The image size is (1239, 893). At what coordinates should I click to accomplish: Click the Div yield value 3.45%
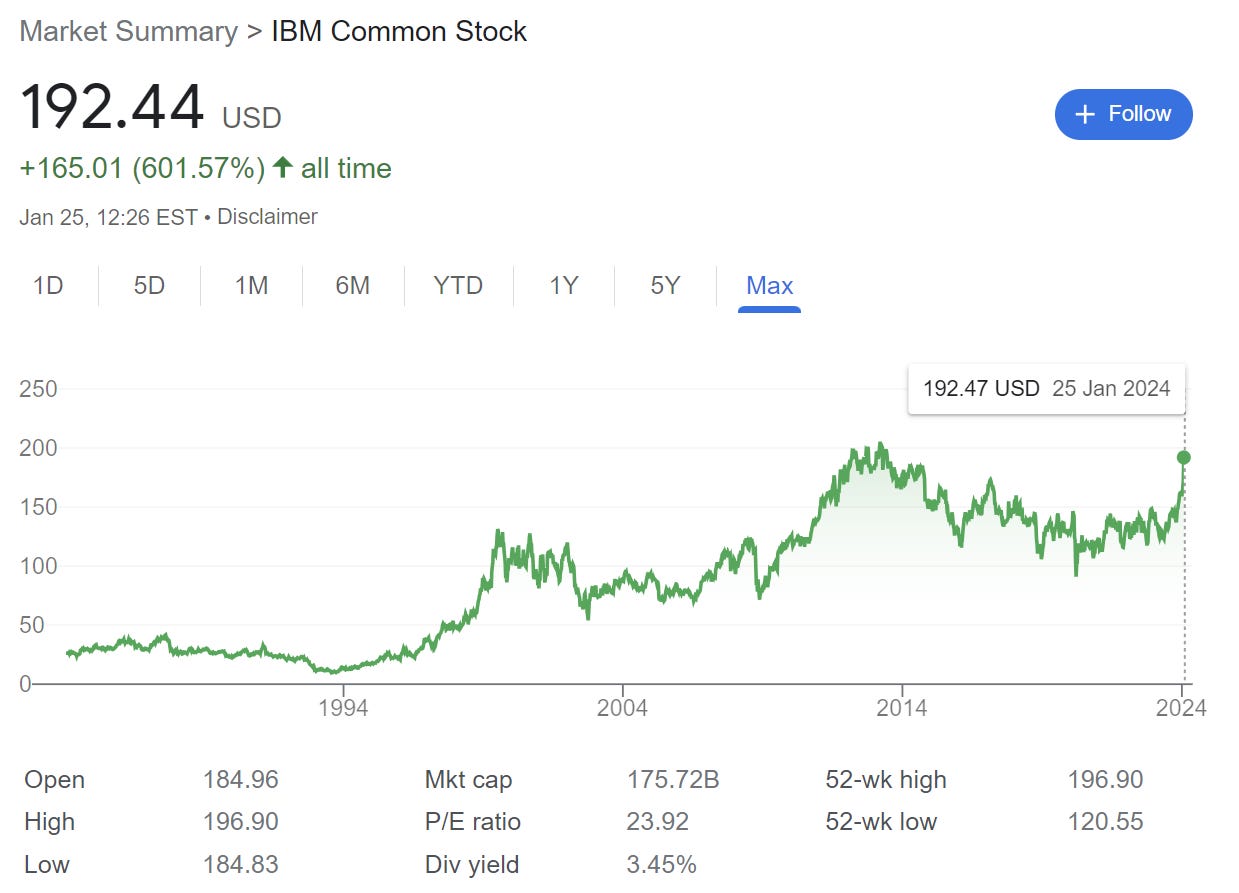(661, 864)
